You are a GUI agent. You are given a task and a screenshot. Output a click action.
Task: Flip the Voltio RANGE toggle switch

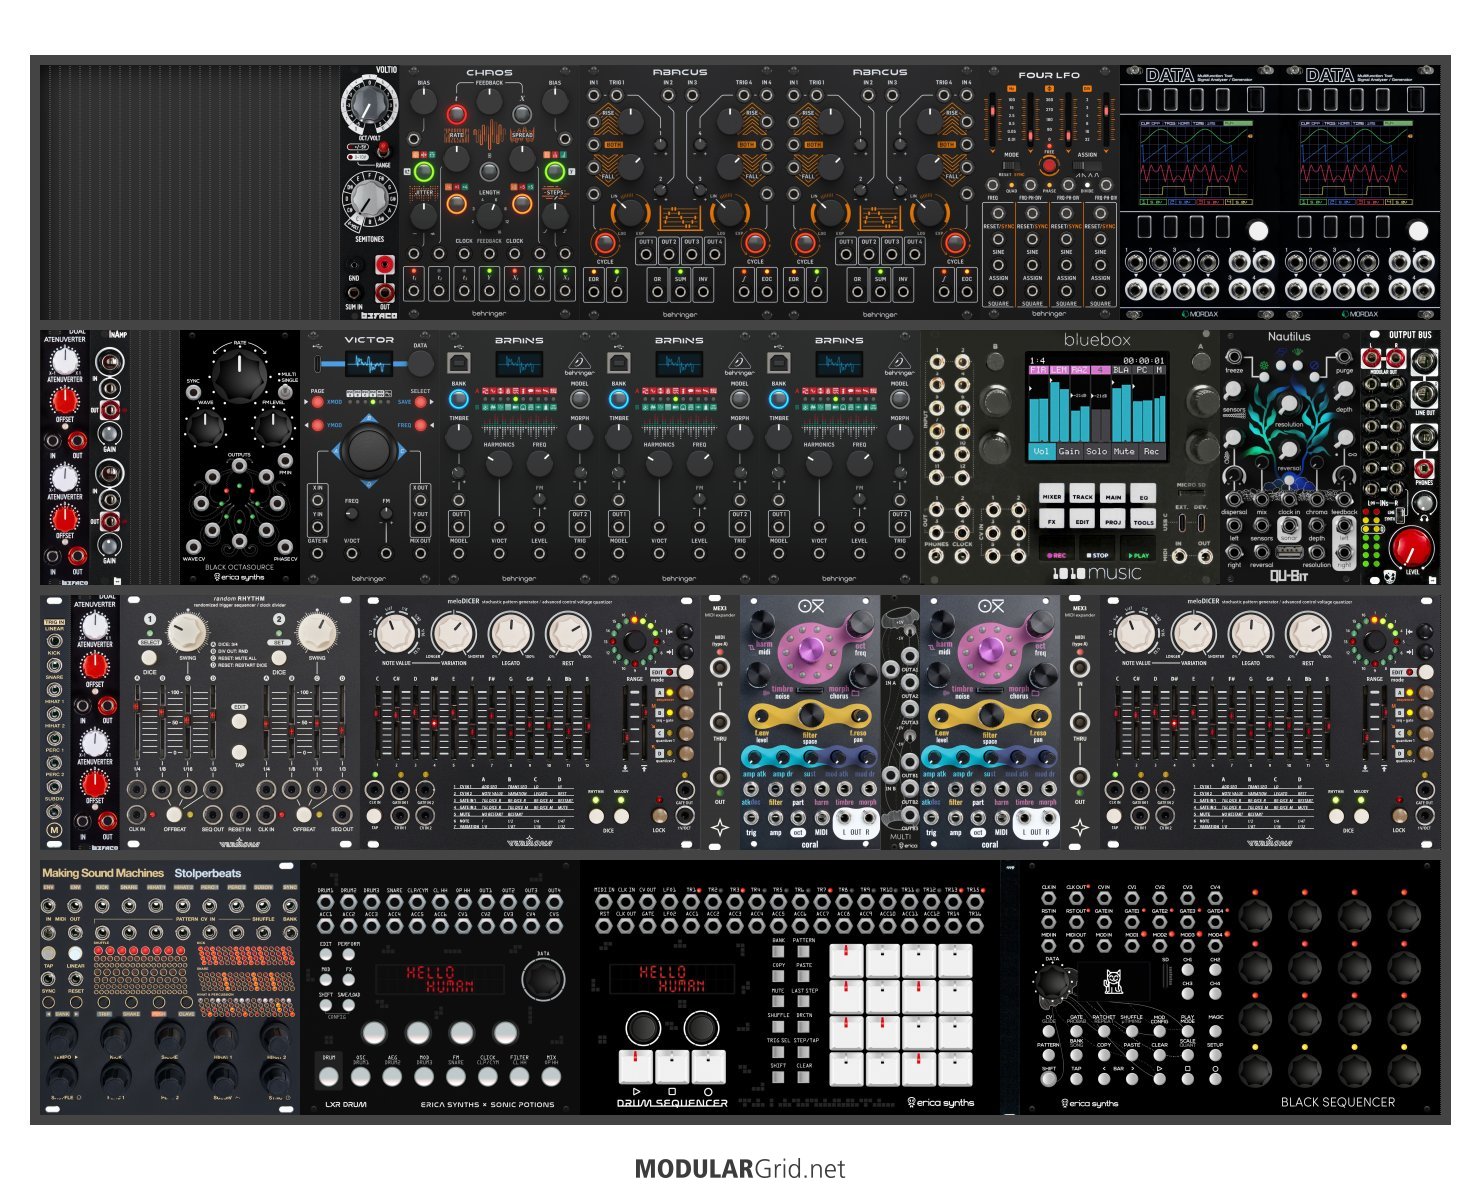coord(384,149)
